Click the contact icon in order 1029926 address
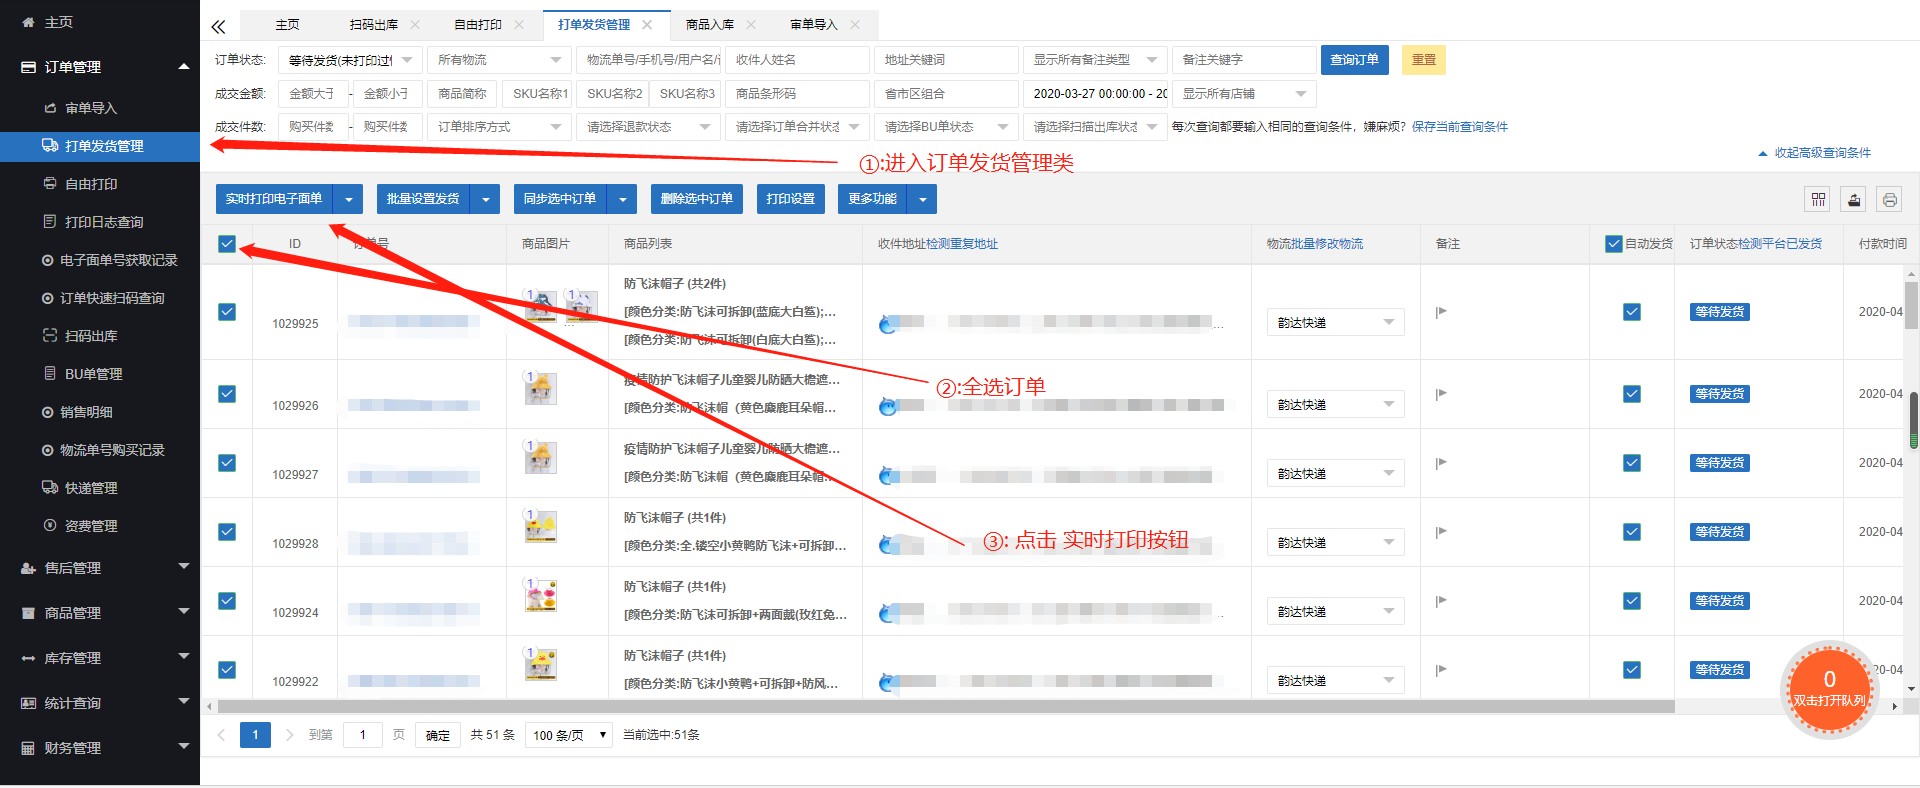Image resolution: width=1920 pixels, height=788 pixels. click(x=887, y=406)
